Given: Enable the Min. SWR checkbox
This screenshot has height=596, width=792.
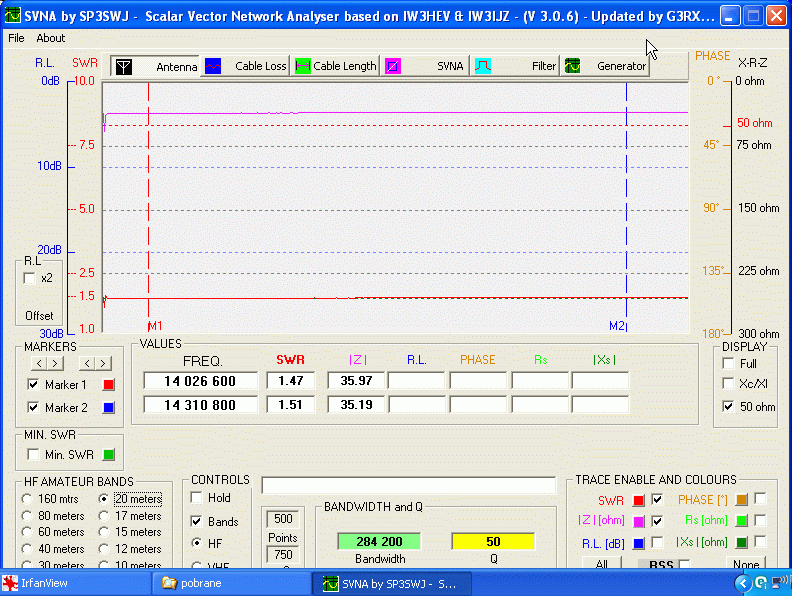Looking at the screenshot, I should click(x=33, y=455).
